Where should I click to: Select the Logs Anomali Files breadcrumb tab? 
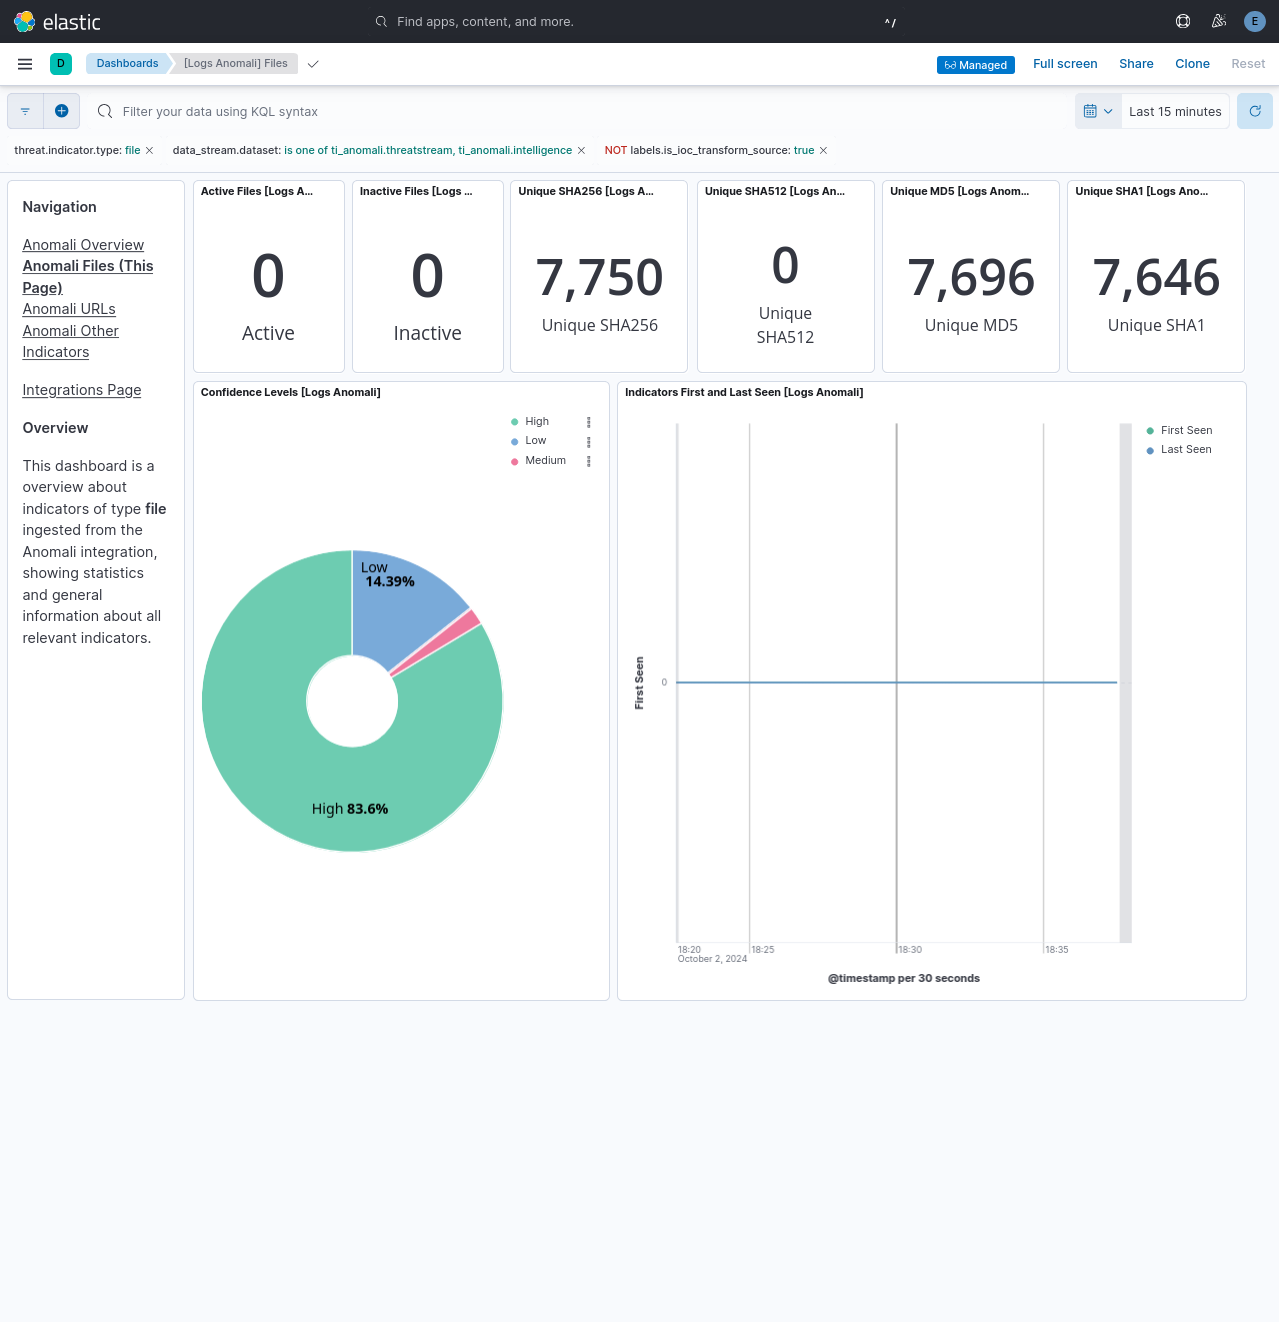pos(233,63)
